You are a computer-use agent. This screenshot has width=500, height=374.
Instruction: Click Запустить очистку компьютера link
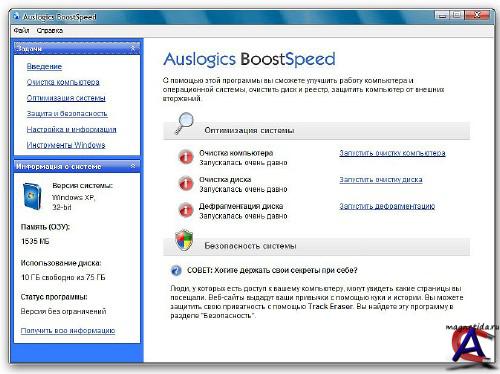coord(392,153)
